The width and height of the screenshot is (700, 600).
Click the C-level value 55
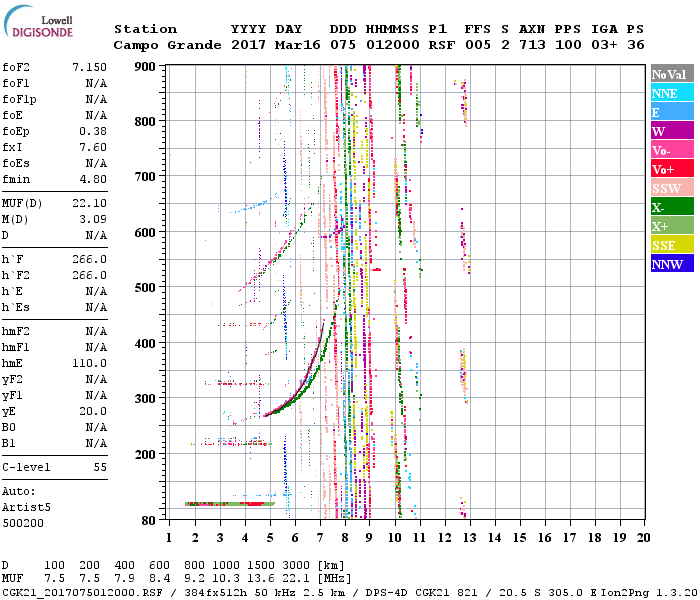(x=100, y=467)
